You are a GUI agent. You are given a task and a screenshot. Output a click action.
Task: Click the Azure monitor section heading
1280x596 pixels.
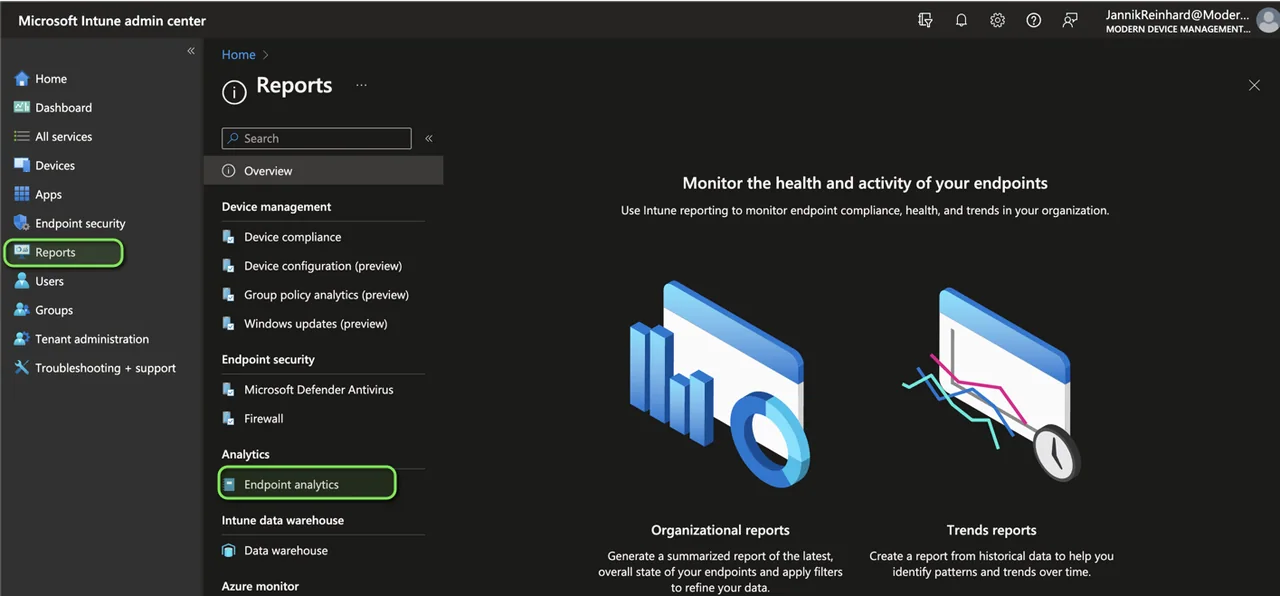[x=260, y=587]
